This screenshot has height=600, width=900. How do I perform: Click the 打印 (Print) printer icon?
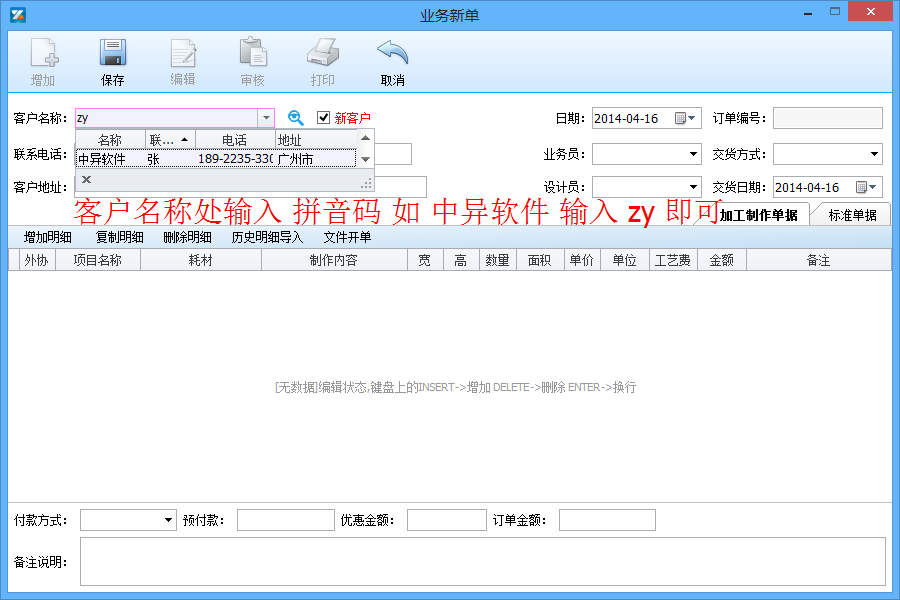[x=323, y=54]
